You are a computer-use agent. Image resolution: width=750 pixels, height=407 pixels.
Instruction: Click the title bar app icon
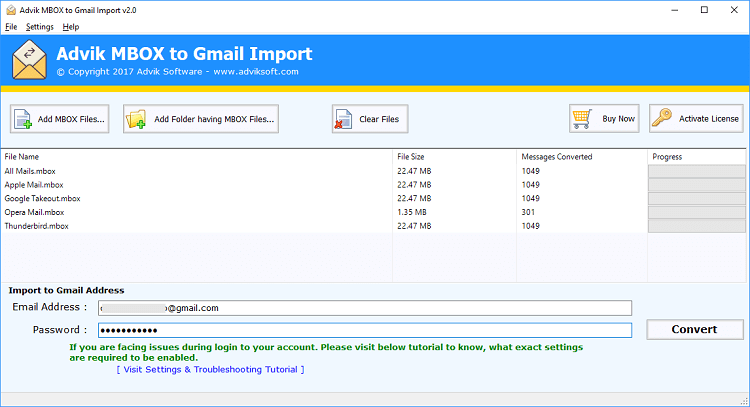pyautogui.click(x=11, y=10)
